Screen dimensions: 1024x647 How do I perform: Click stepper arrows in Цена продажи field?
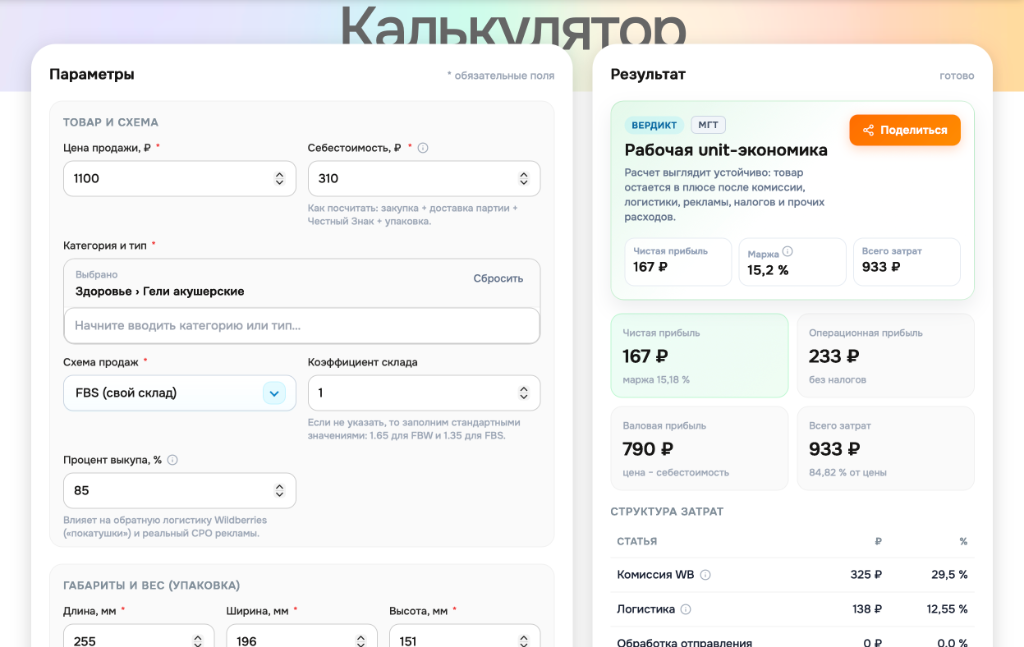(280, 178)
